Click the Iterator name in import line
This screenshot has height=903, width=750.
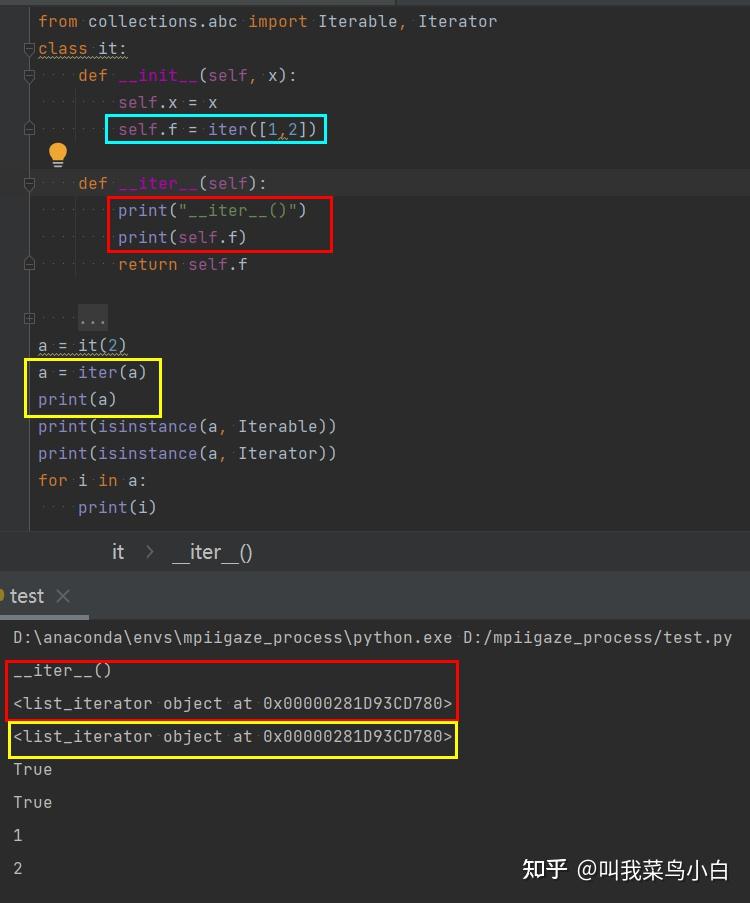(x=457, y=21)
